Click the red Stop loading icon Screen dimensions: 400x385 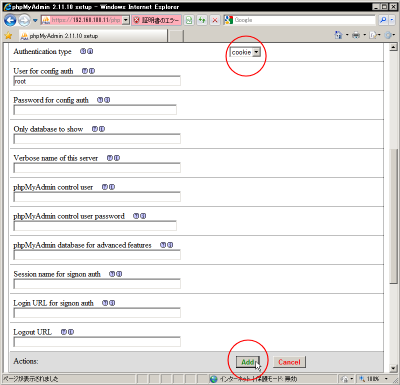[x=215, y=20]
